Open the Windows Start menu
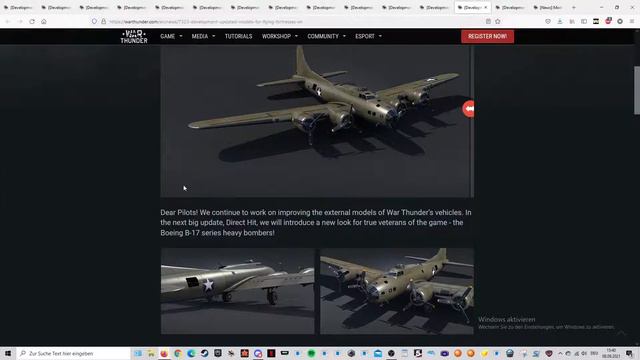Screen dimensions: 640x360 click(x=8, y=353)
